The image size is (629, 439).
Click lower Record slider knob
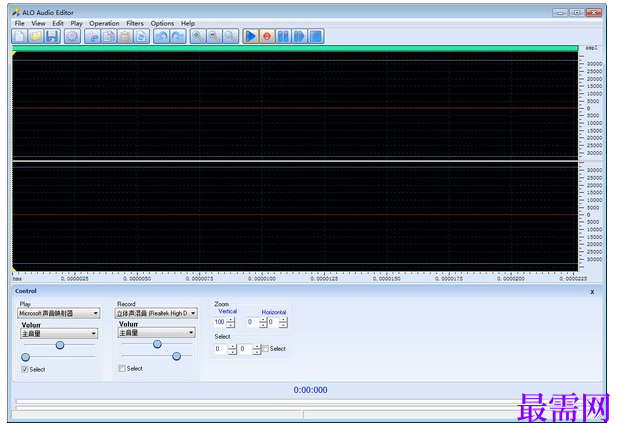[x=177, y=356]
